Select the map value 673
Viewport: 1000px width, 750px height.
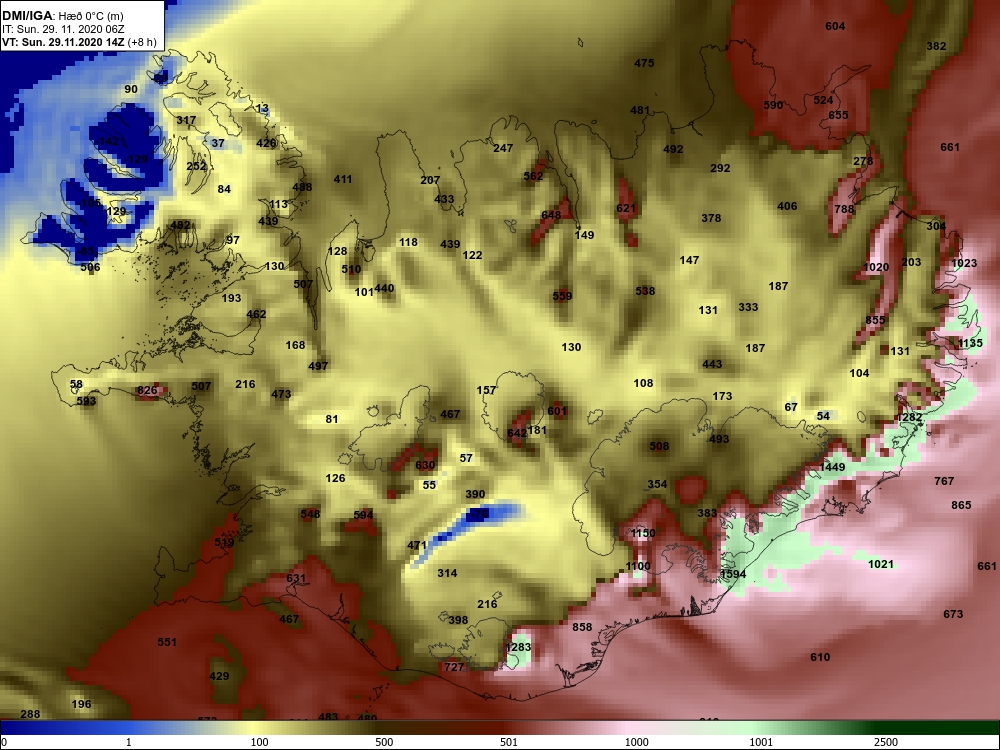tap(953, 614)
